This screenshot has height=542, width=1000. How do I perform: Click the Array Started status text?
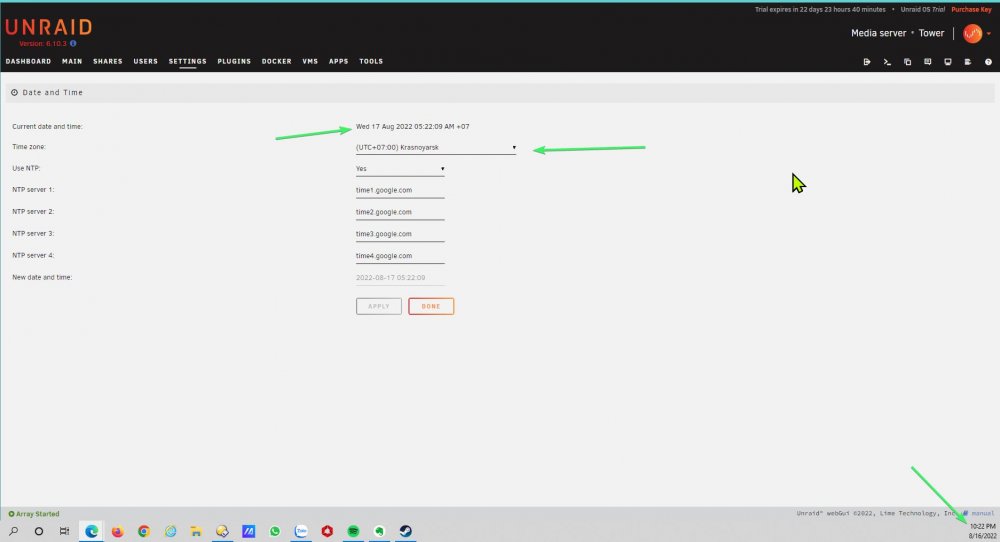[38, 514]
